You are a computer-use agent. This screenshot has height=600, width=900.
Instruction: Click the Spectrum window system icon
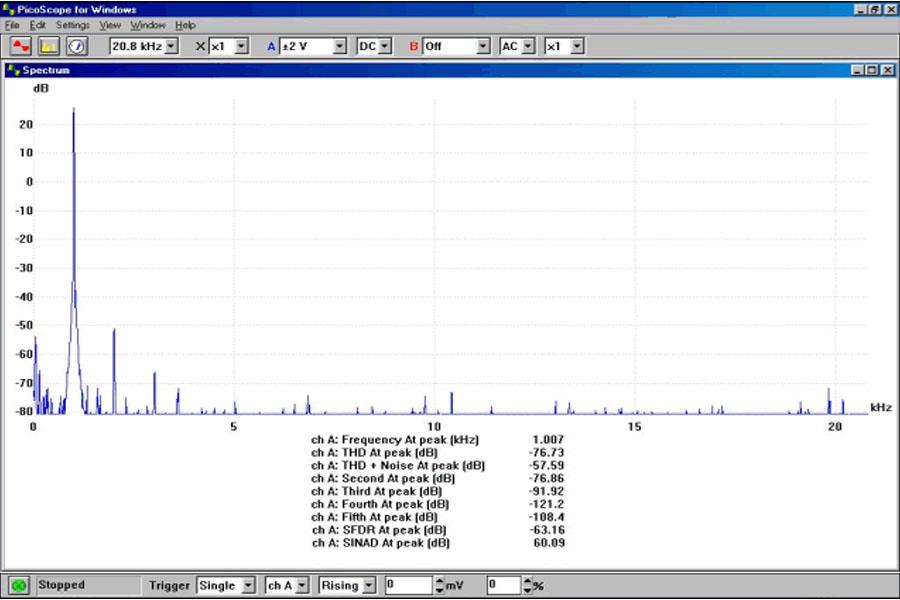click(x=12, y=71)
